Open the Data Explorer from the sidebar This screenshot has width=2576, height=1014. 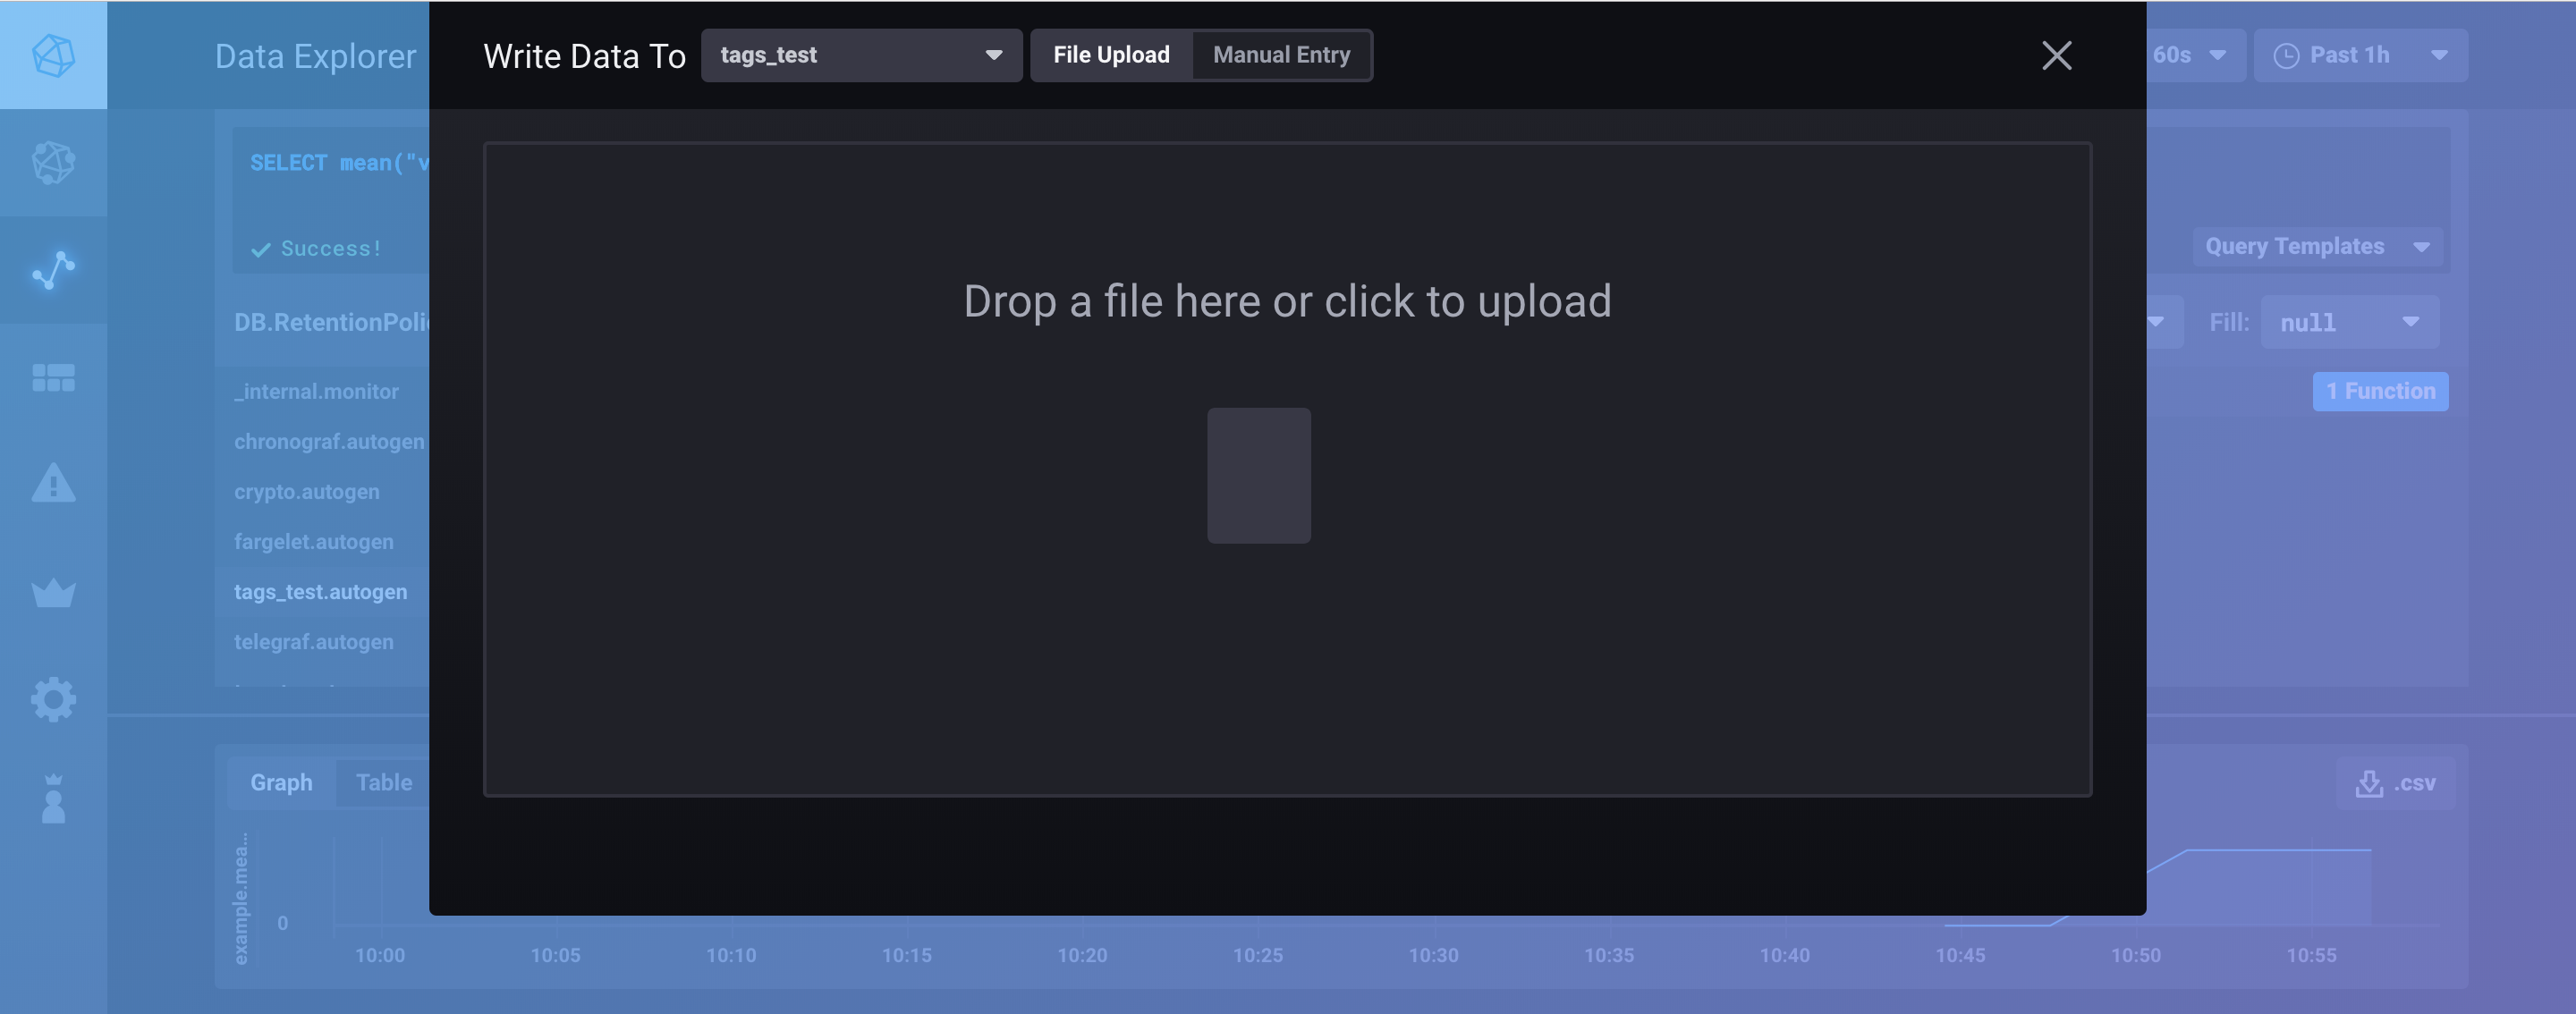[x=54, y=270]
